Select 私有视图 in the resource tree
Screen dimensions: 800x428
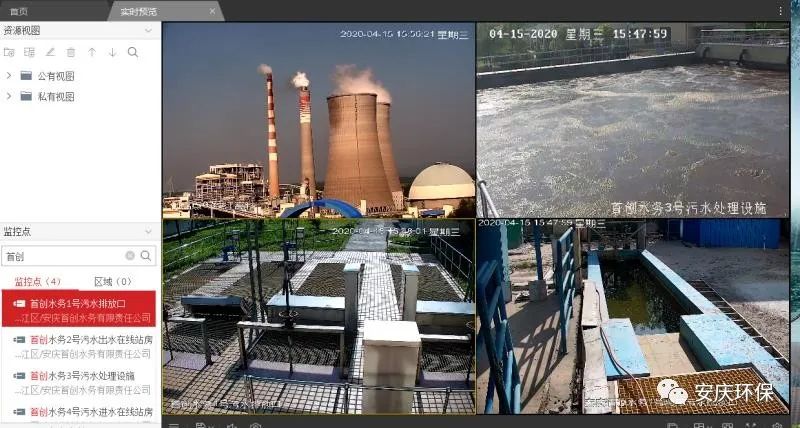coord(56,96)
